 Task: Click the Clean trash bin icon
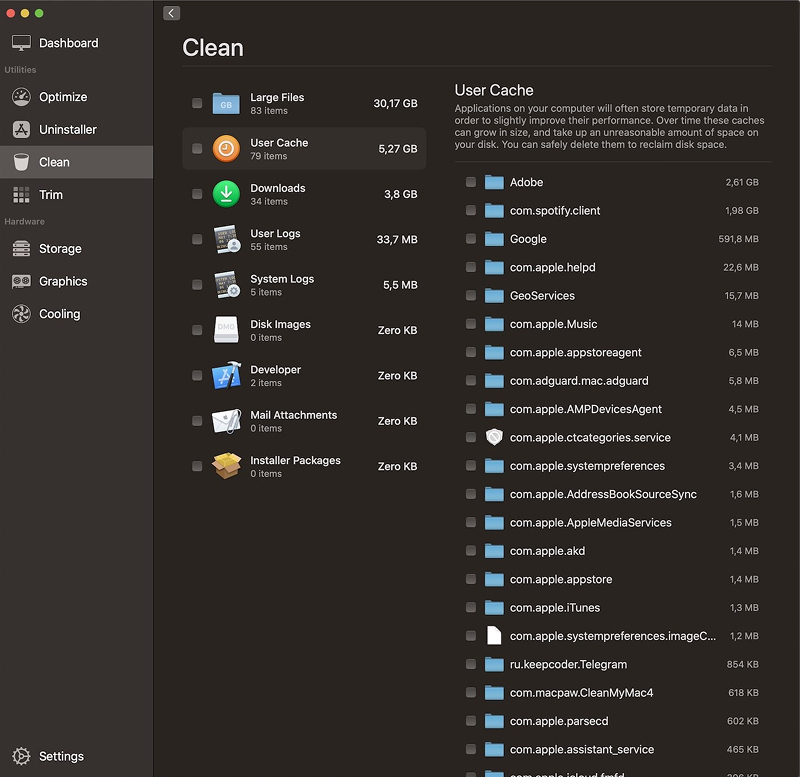(21, 162)
